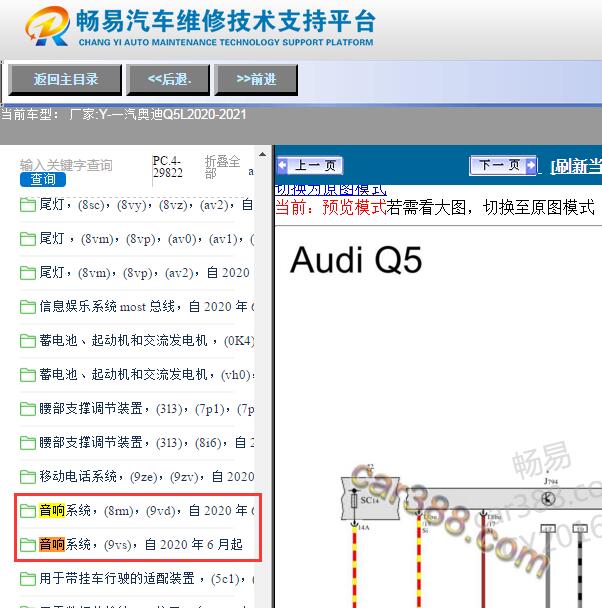
Task: Click the 畅易 platform logo icon
Action: (47, 26)
